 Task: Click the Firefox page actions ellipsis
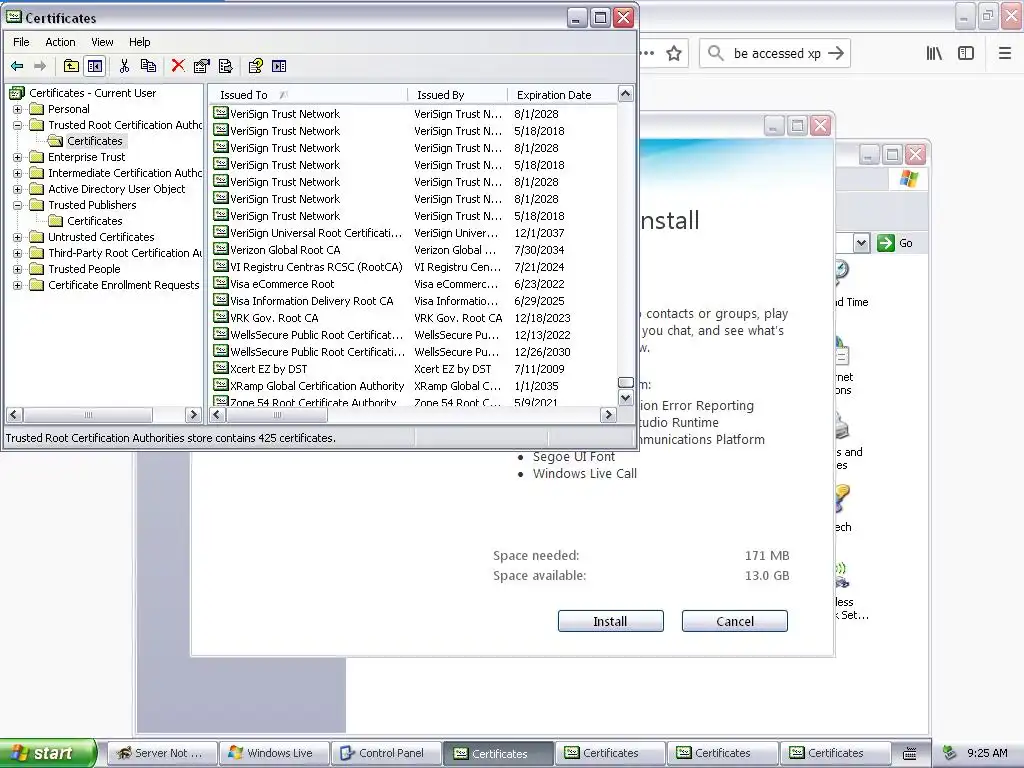[x=647, y=54]
